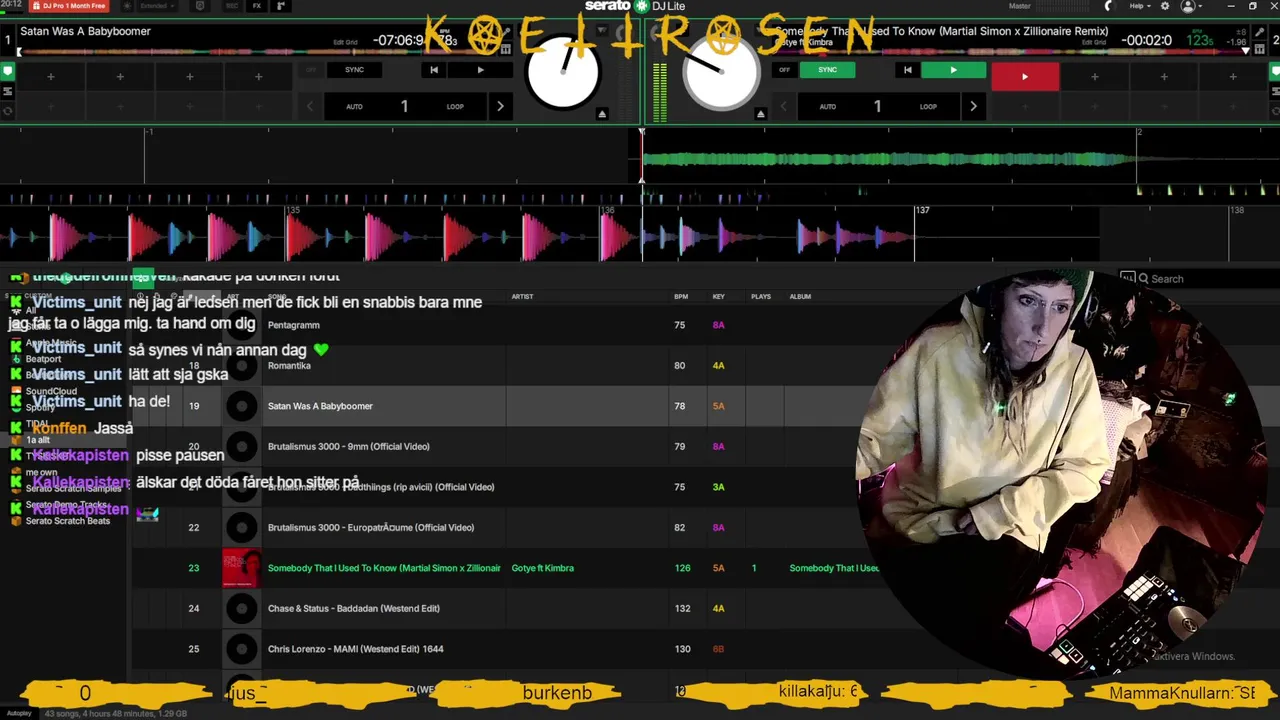The height and width of the screenshot is (720, 1280).
Task: Sort library by PLAYS column
Action: [761, 296]
